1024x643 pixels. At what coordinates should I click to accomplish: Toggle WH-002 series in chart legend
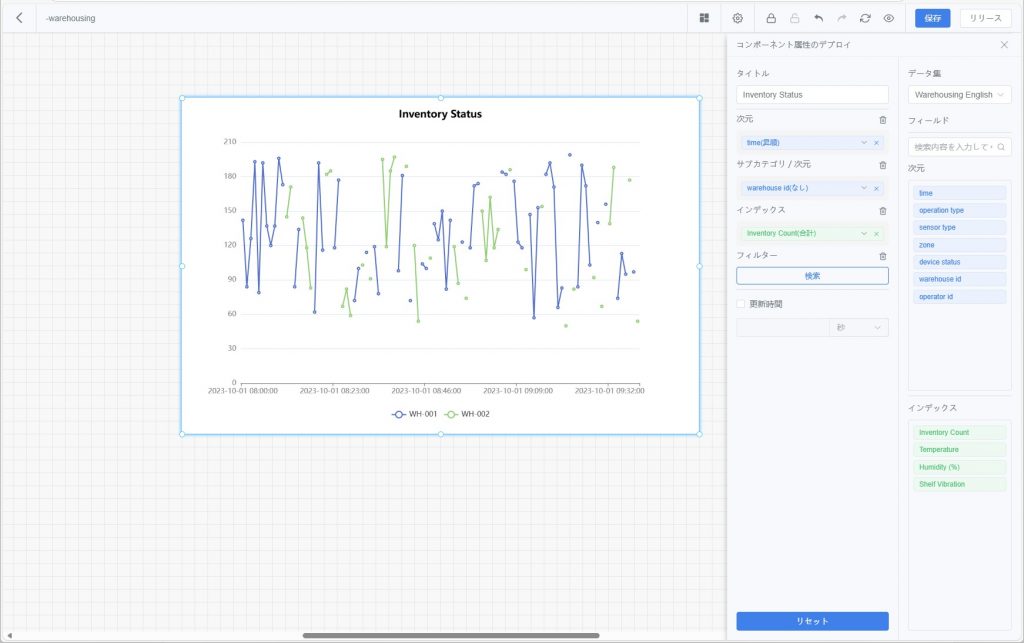[x=467, y=414]
